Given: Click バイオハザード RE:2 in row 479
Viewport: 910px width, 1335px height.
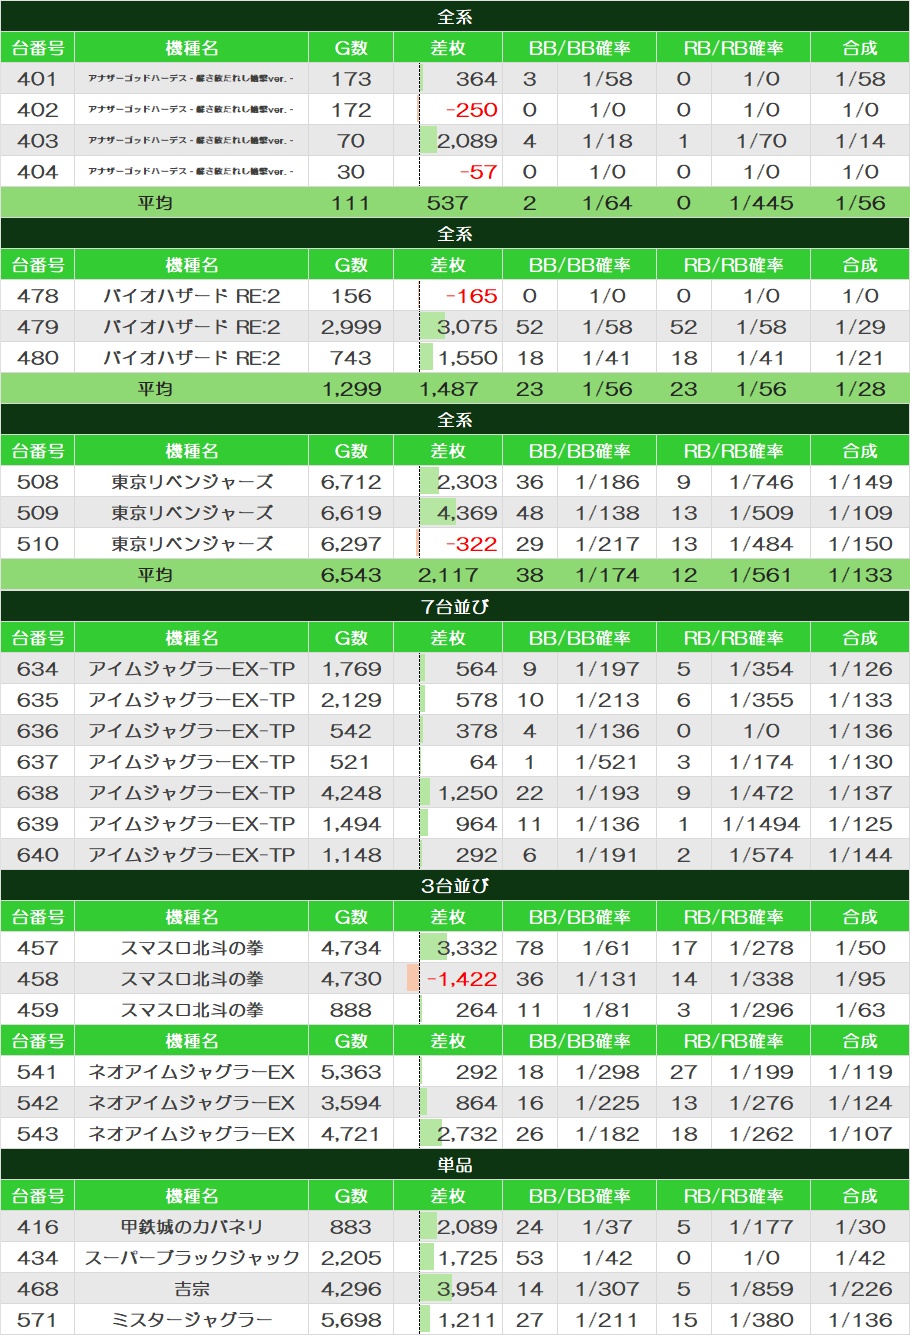Looking at the screenshot, I should click(191, 327).
